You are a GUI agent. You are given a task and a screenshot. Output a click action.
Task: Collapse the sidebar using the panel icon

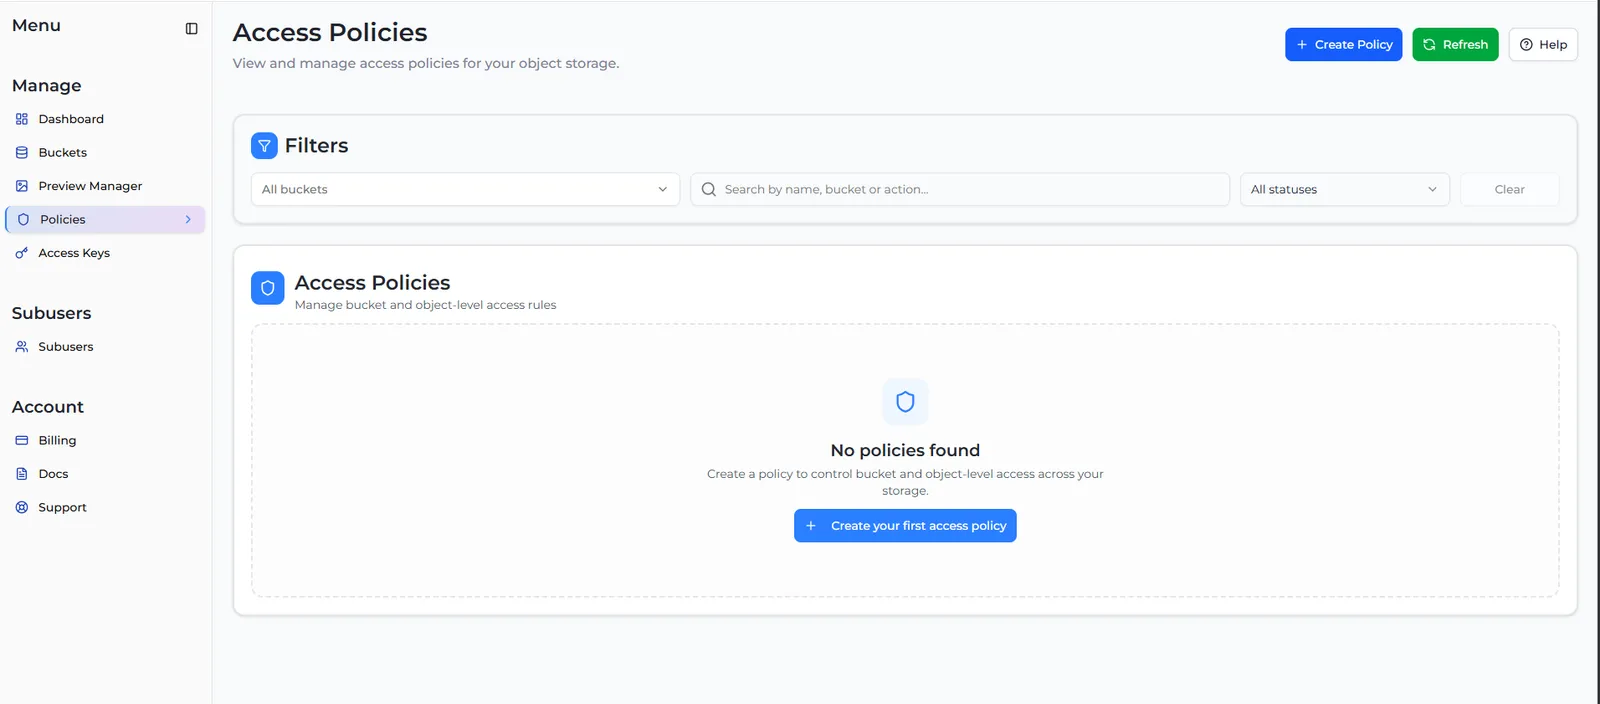click(191, 28)
